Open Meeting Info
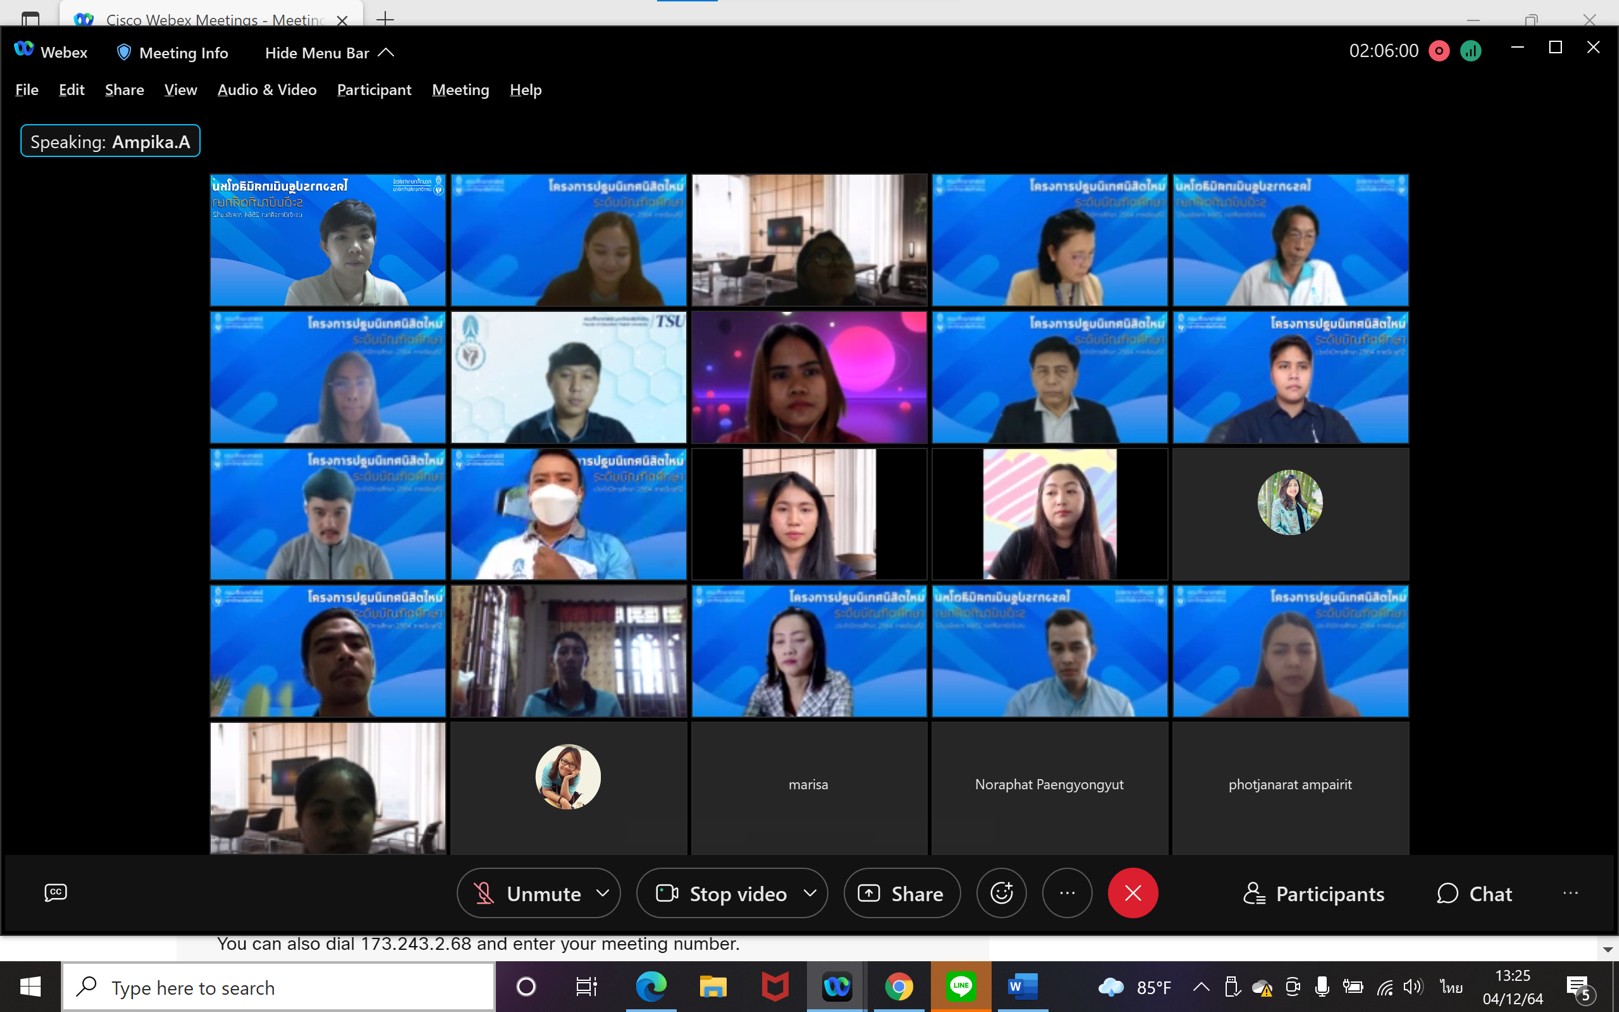 coord(172,52)
